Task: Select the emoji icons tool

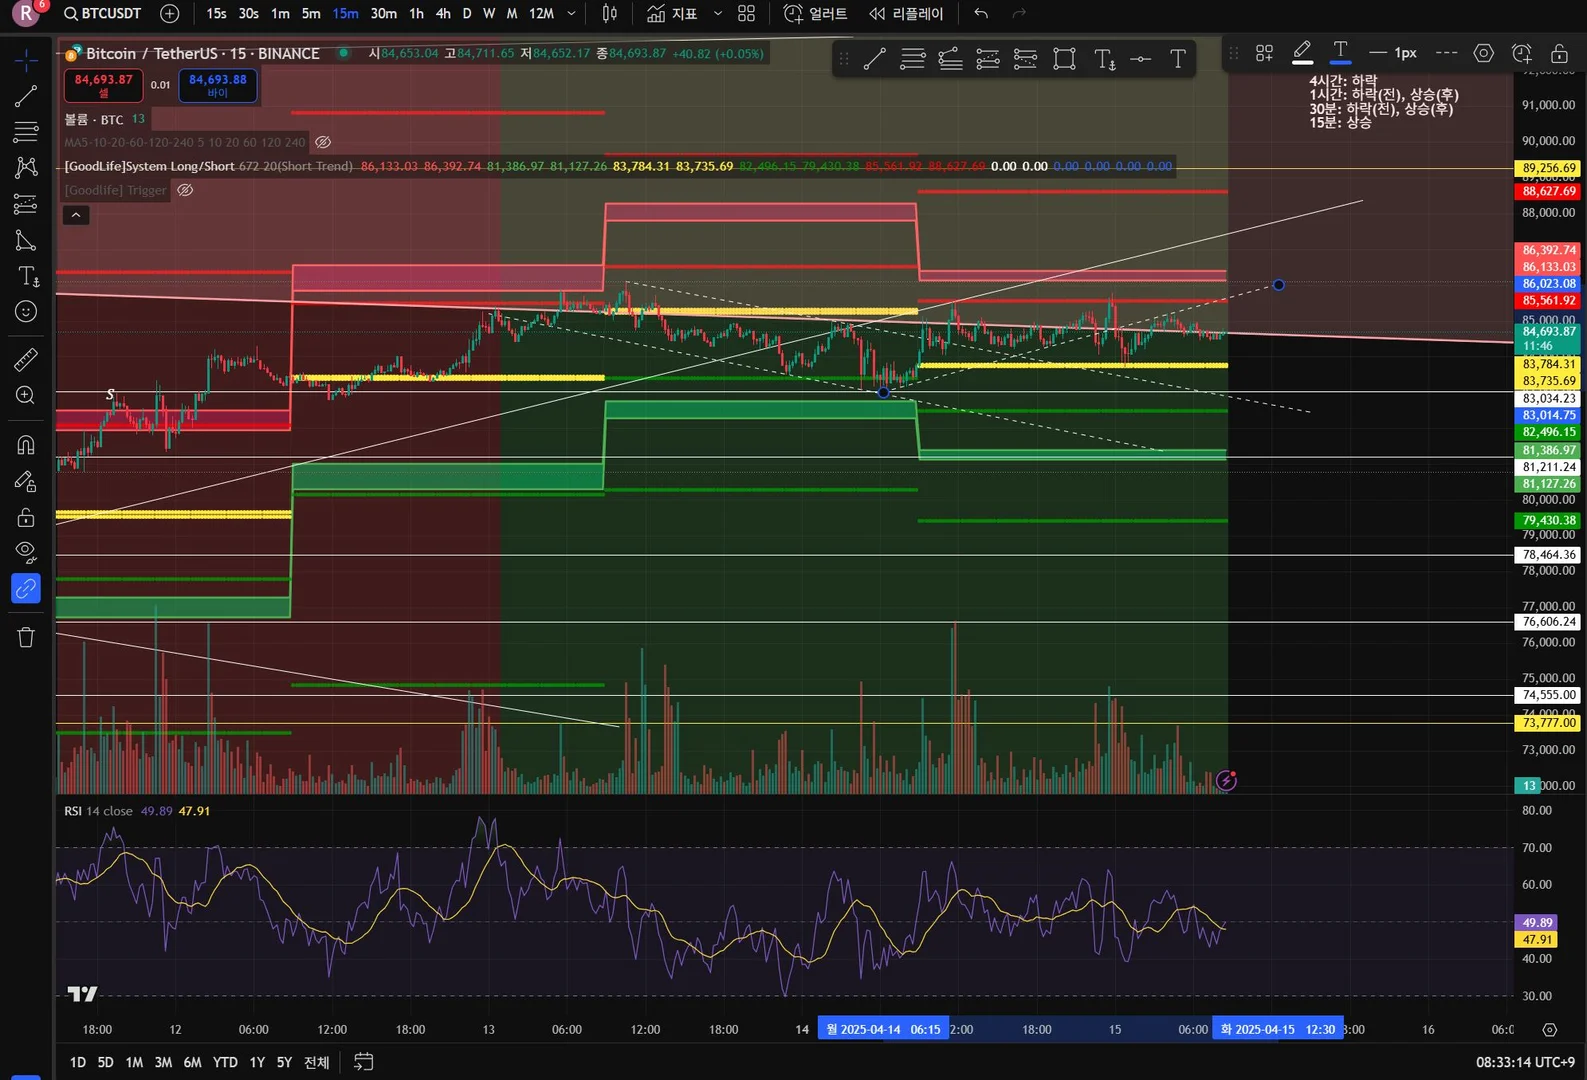Action: pos(26,312)
